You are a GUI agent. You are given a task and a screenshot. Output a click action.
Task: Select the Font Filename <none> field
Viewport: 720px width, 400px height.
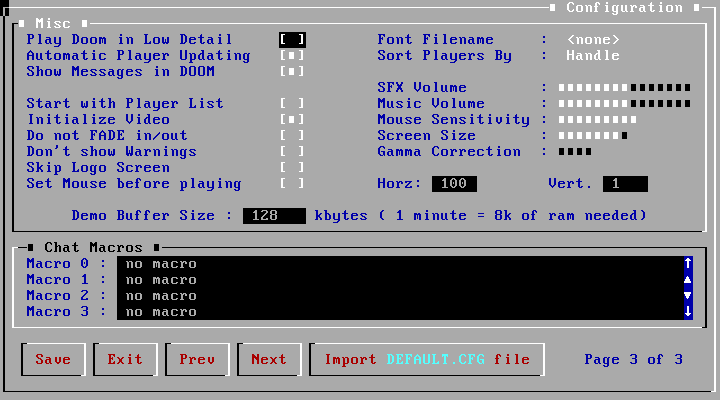(593, 40)
